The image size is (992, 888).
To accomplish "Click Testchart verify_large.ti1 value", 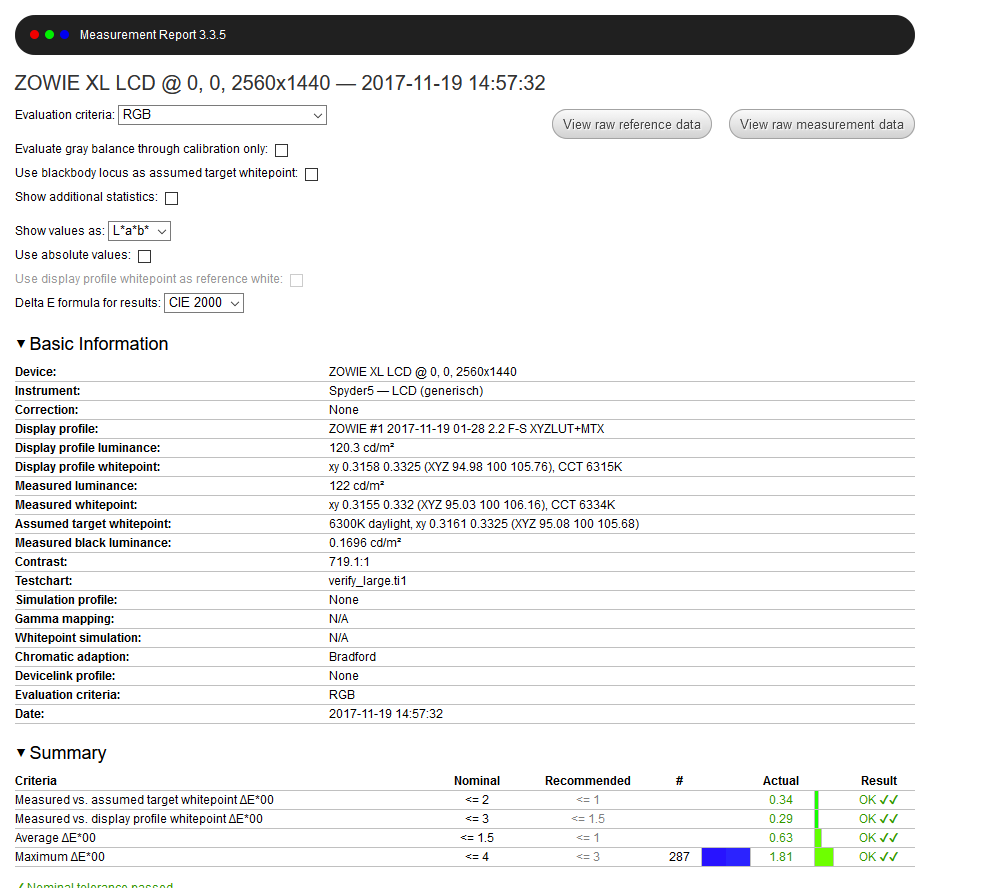I will point(368,581).
